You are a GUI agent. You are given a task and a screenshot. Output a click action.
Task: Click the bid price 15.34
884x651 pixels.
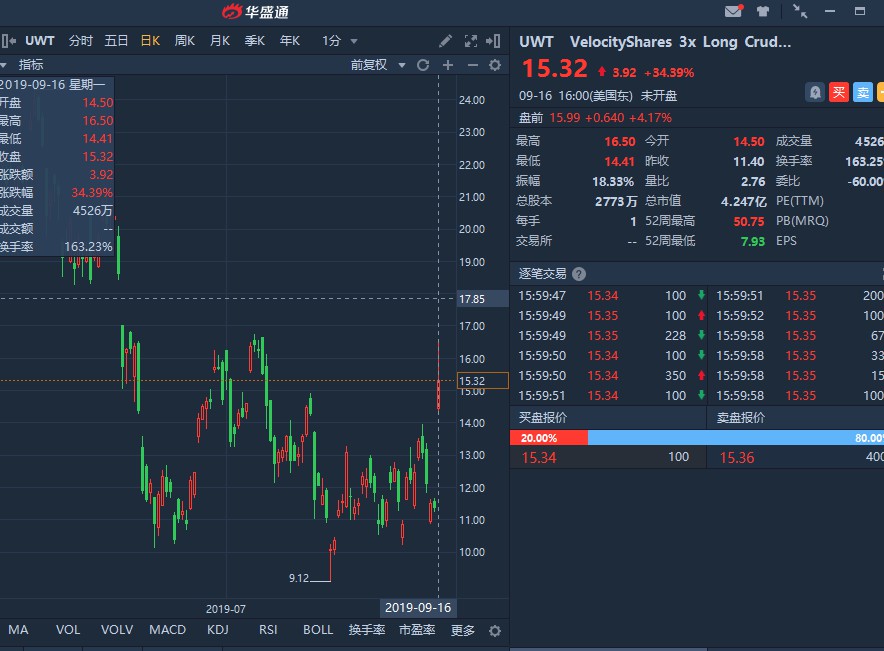pyautogui.click(x=538, y=458)
